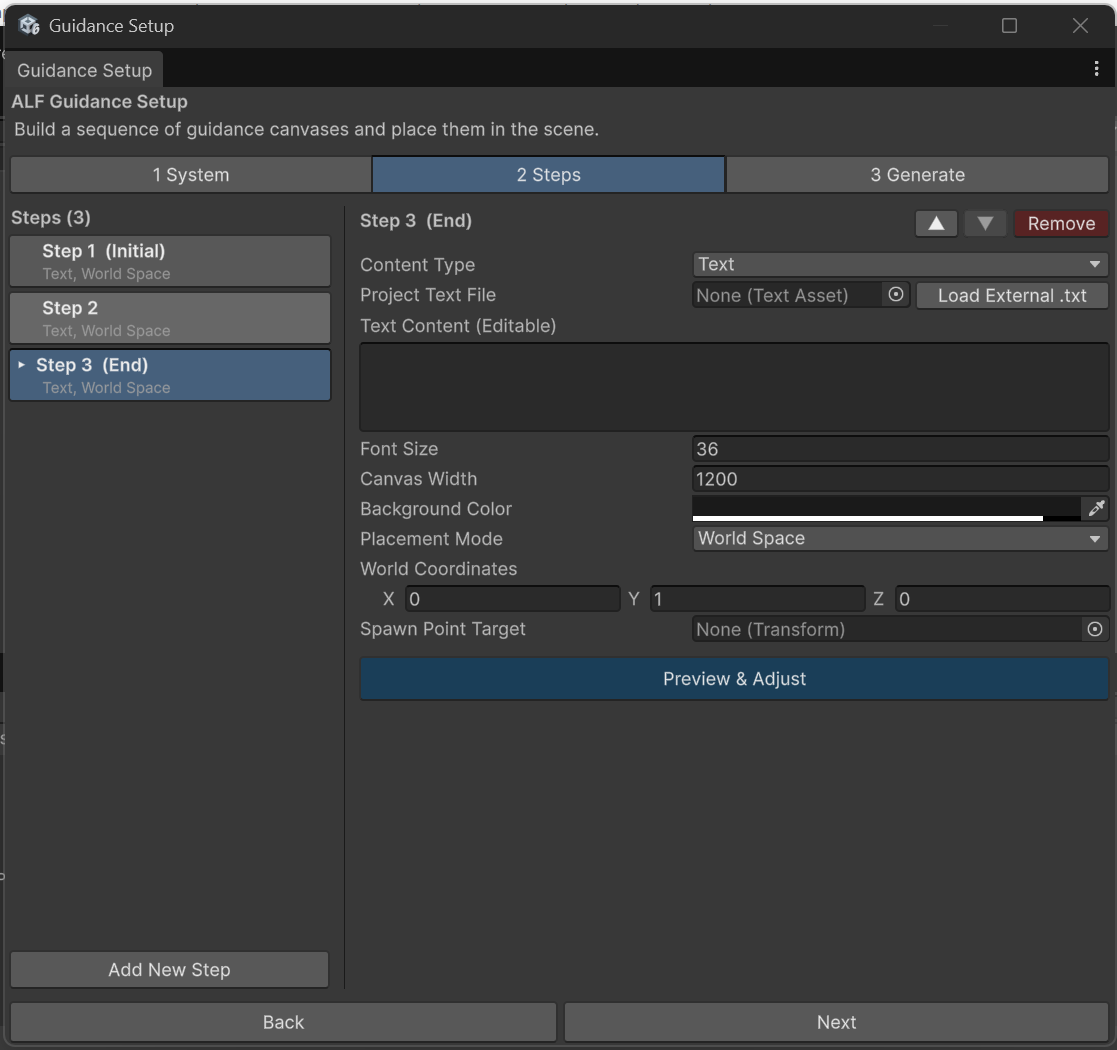Open the Content Type dropdown
This screenshot has width=1117, height=1050.
click(900, 264)
